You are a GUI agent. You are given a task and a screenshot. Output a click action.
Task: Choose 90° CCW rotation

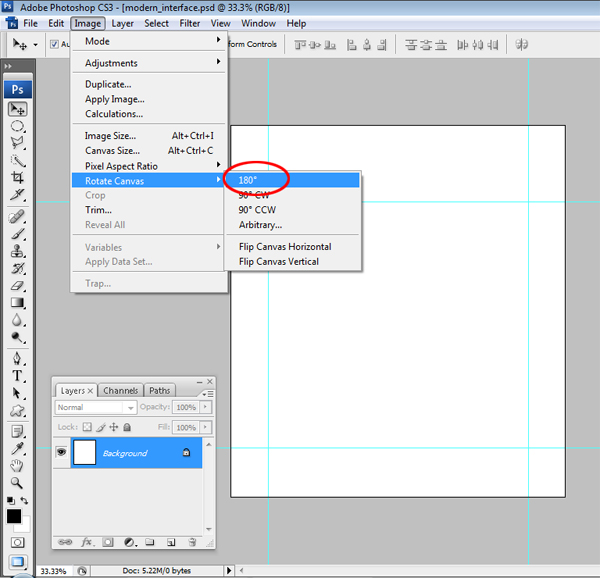click(292, 210)
